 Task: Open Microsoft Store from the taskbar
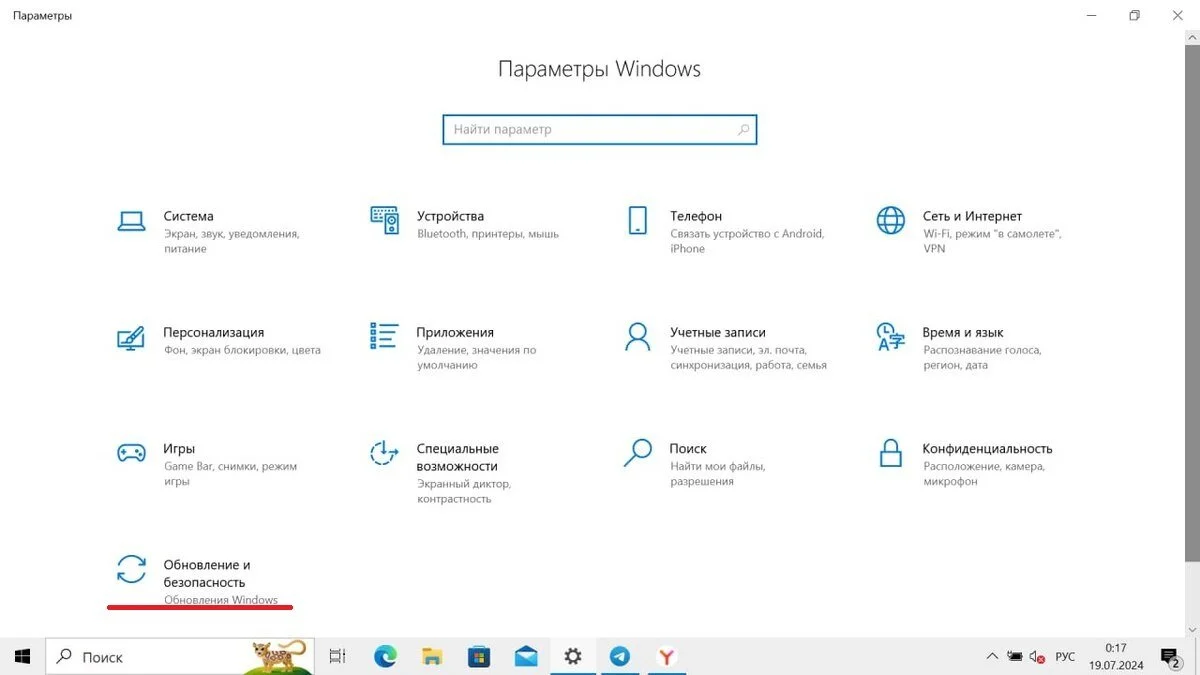tap(479, 656)
